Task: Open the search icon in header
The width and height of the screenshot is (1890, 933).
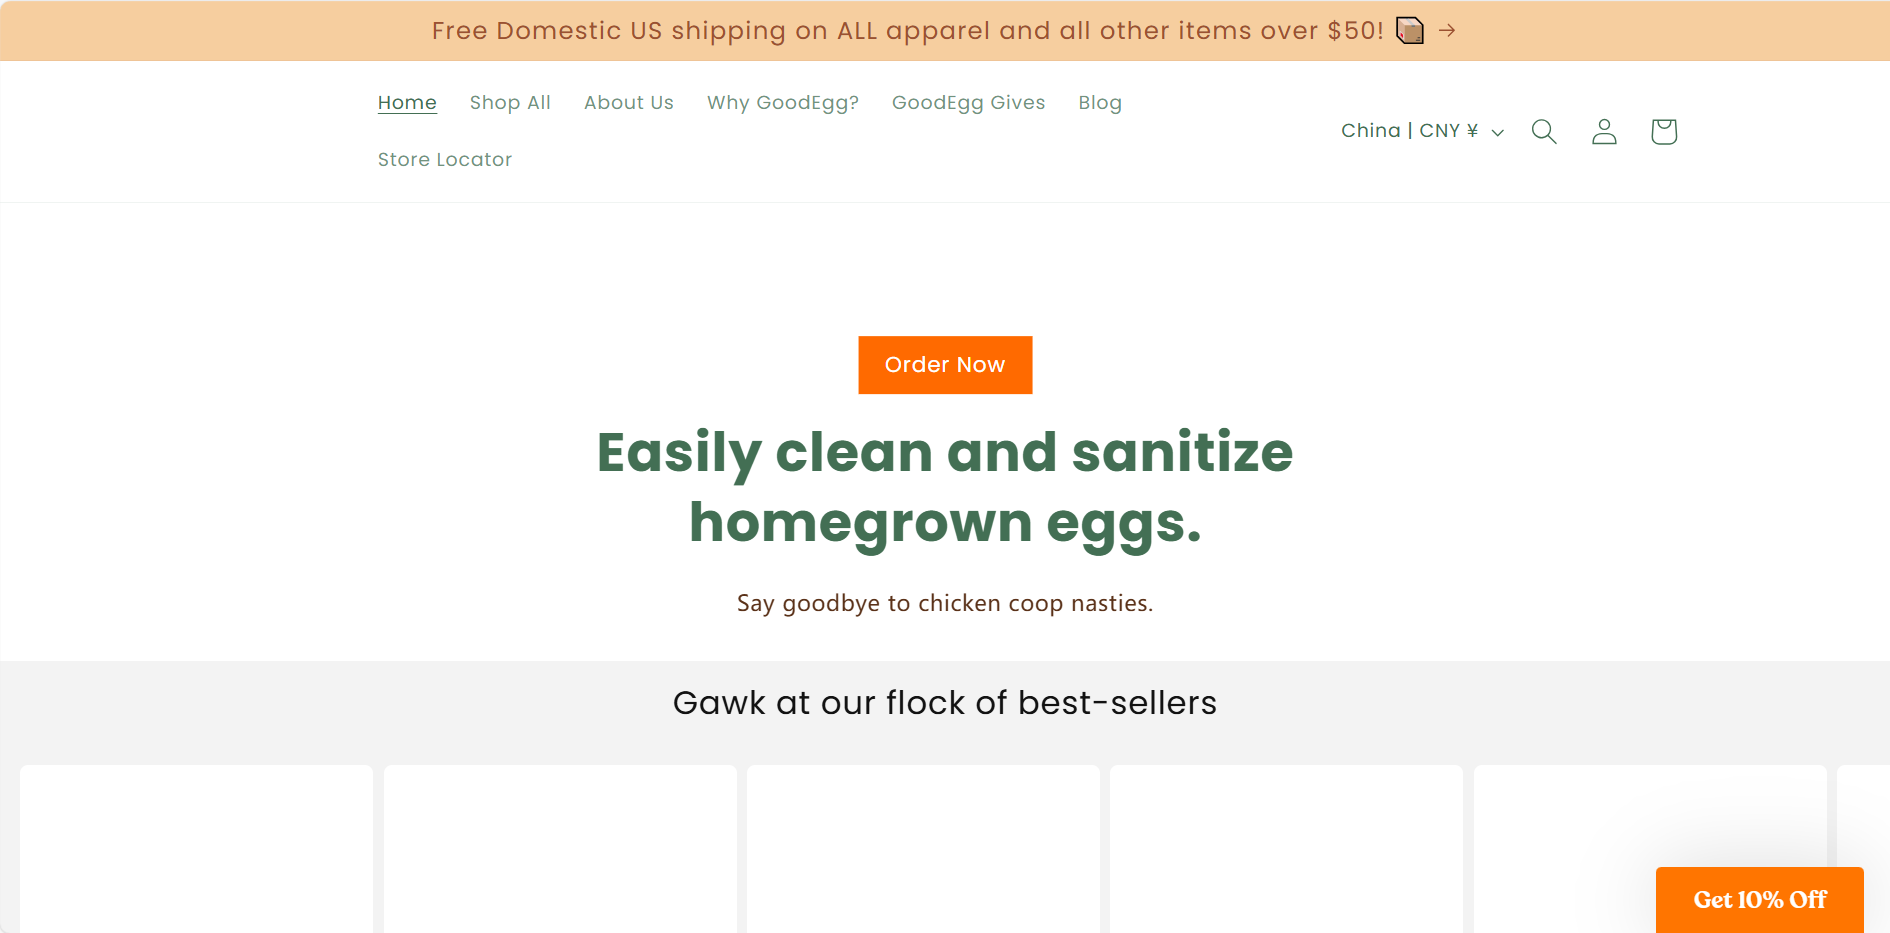Action: [x=1544, y=132]
